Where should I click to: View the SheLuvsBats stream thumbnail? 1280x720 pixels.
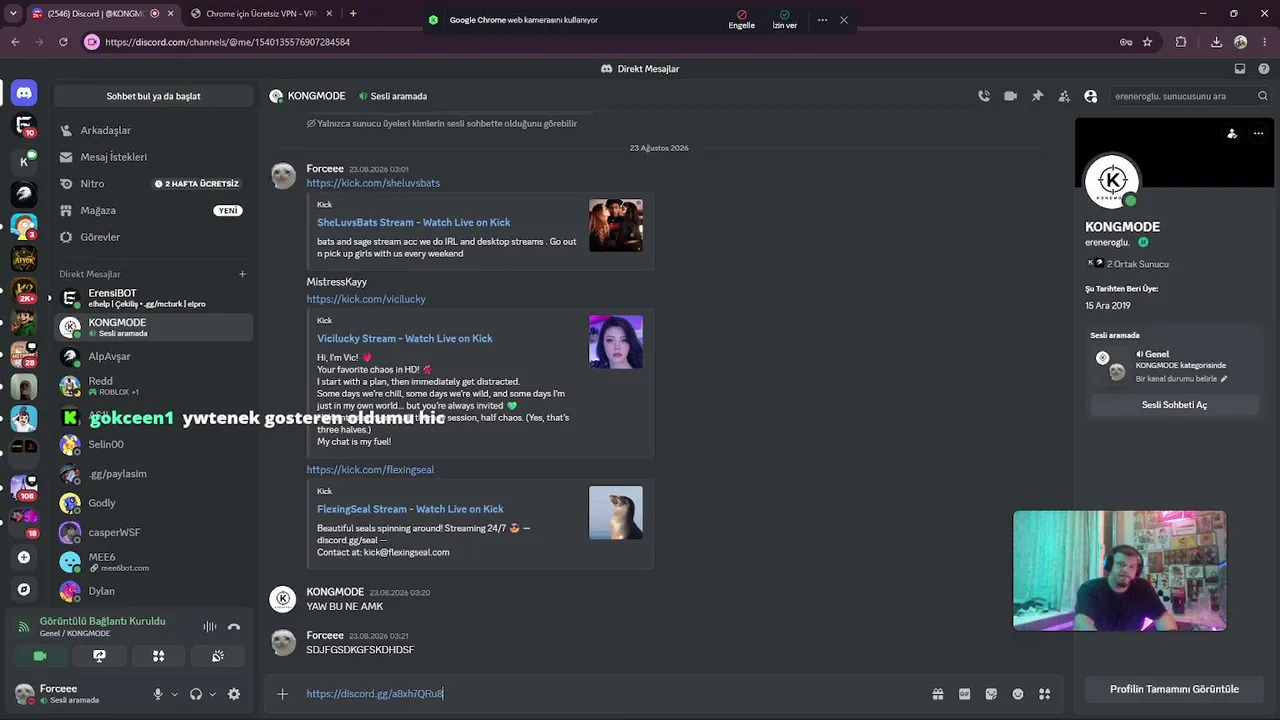(x=616, y=225)
